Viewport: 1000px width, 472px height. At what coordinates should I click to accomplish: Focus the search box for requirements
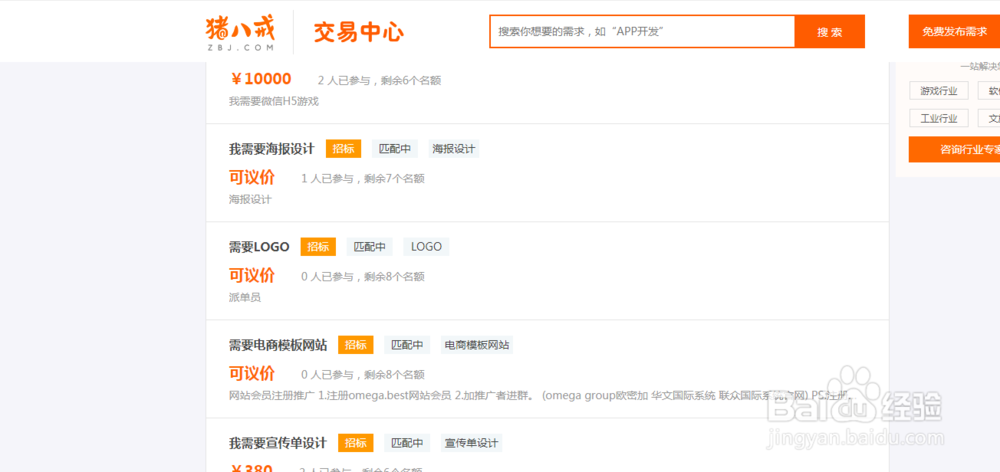[x=642, y=31]
